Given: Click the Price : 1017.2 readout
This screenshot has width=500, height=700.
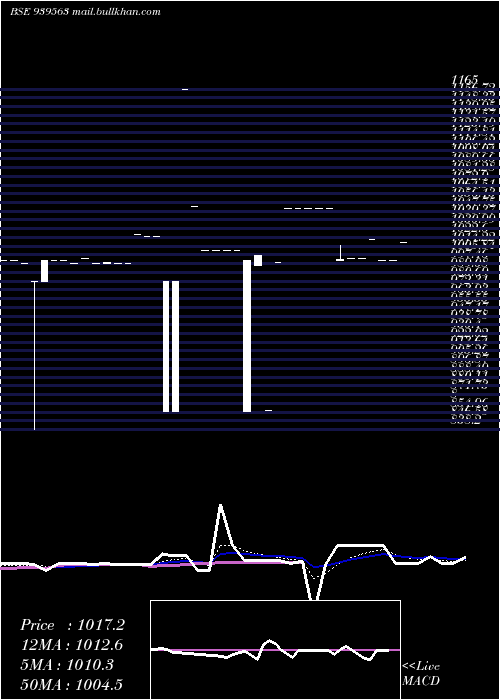Looking at the screenshot, I should pos(72,625).
